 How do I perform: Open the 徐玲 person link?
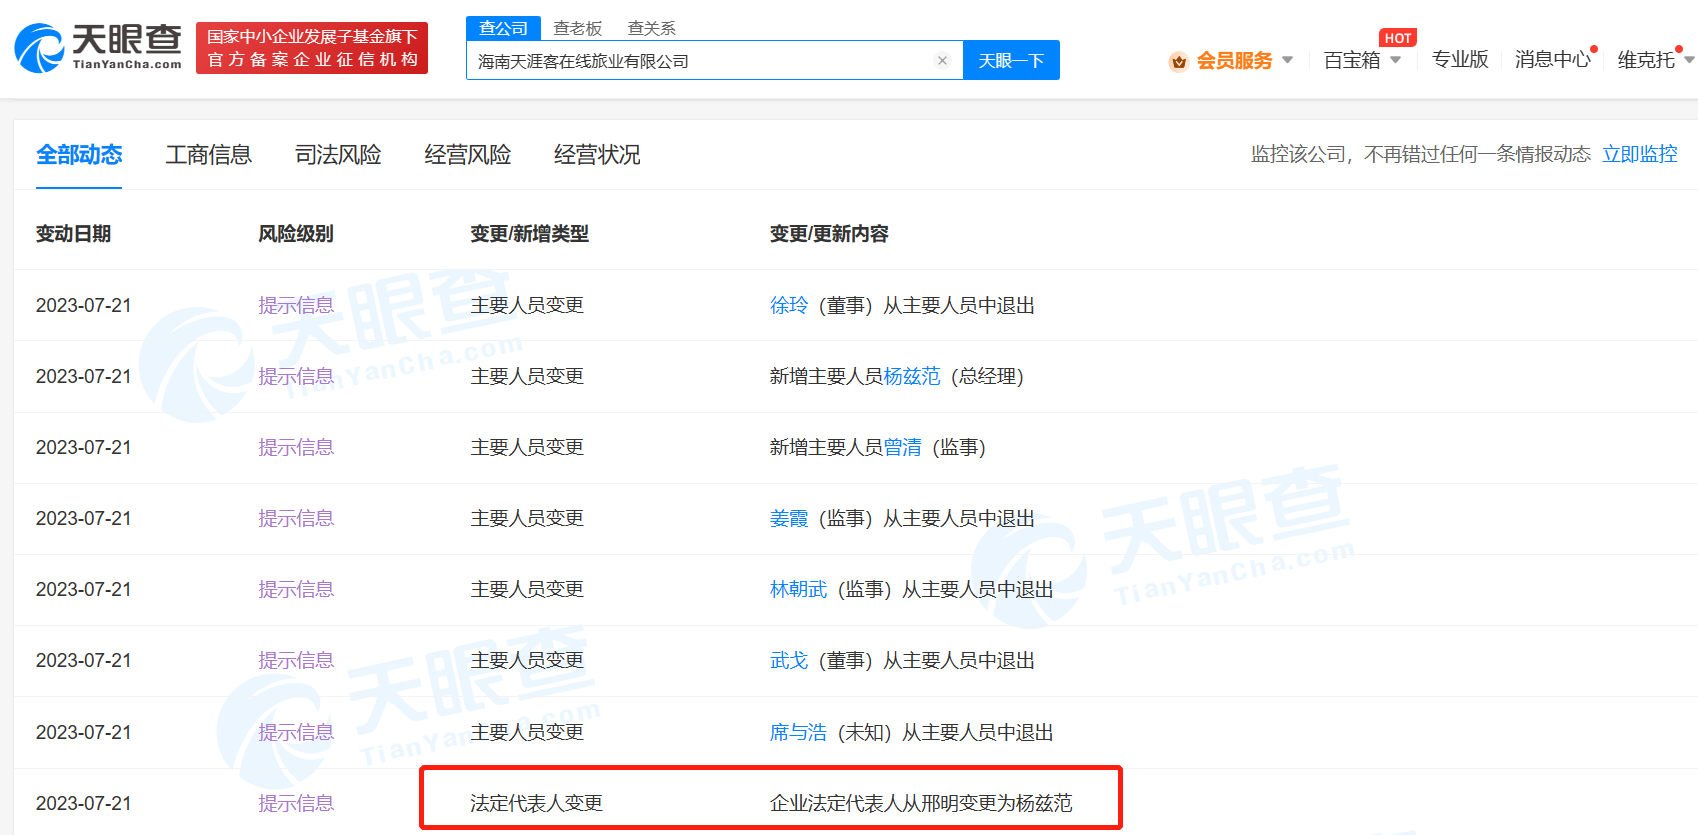(788, 305)
